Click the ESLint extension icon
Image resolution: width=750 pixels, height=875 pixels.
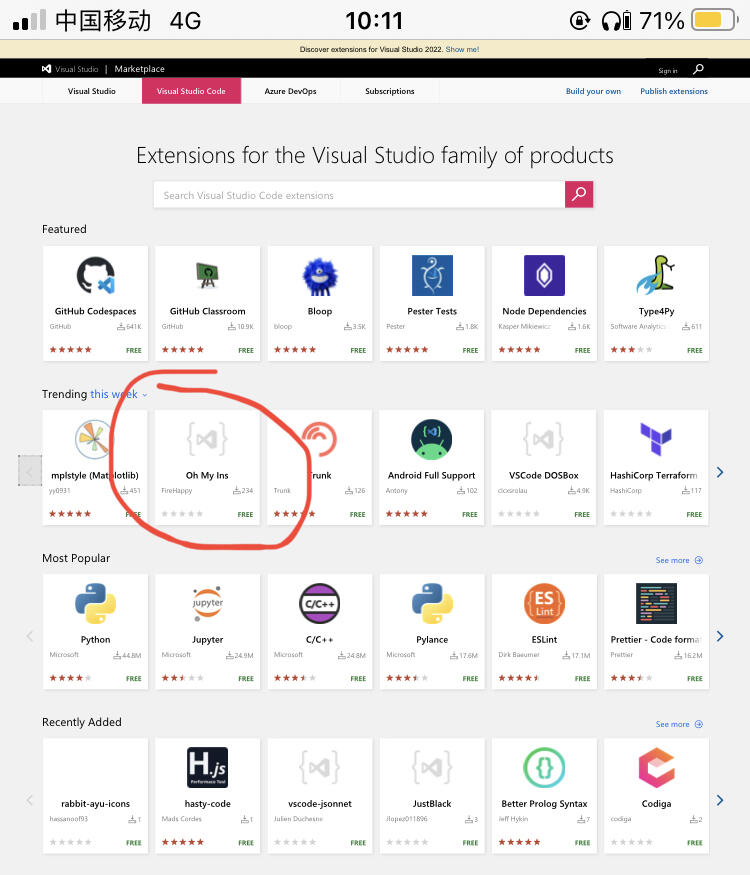pyautogui.click(x=544, y=603)
